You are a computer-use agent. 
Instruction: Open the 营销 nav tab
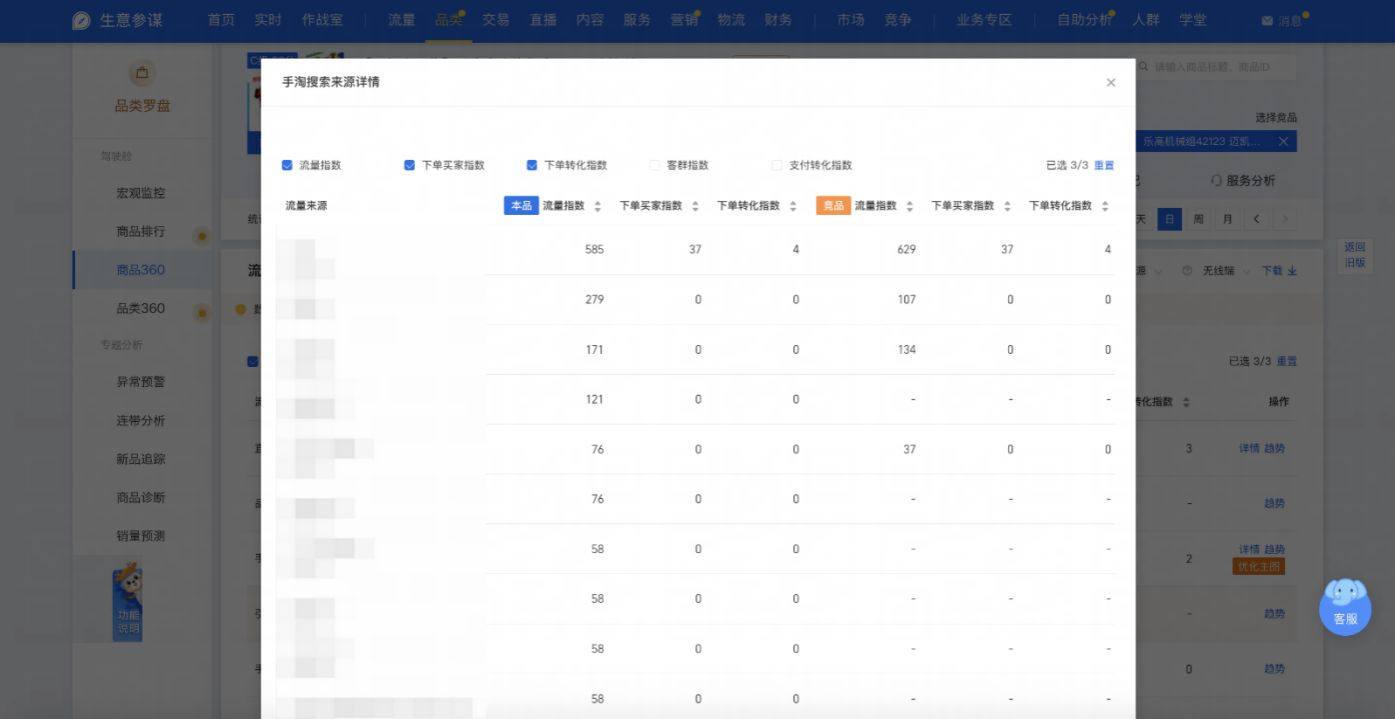[x=684, y=20]
